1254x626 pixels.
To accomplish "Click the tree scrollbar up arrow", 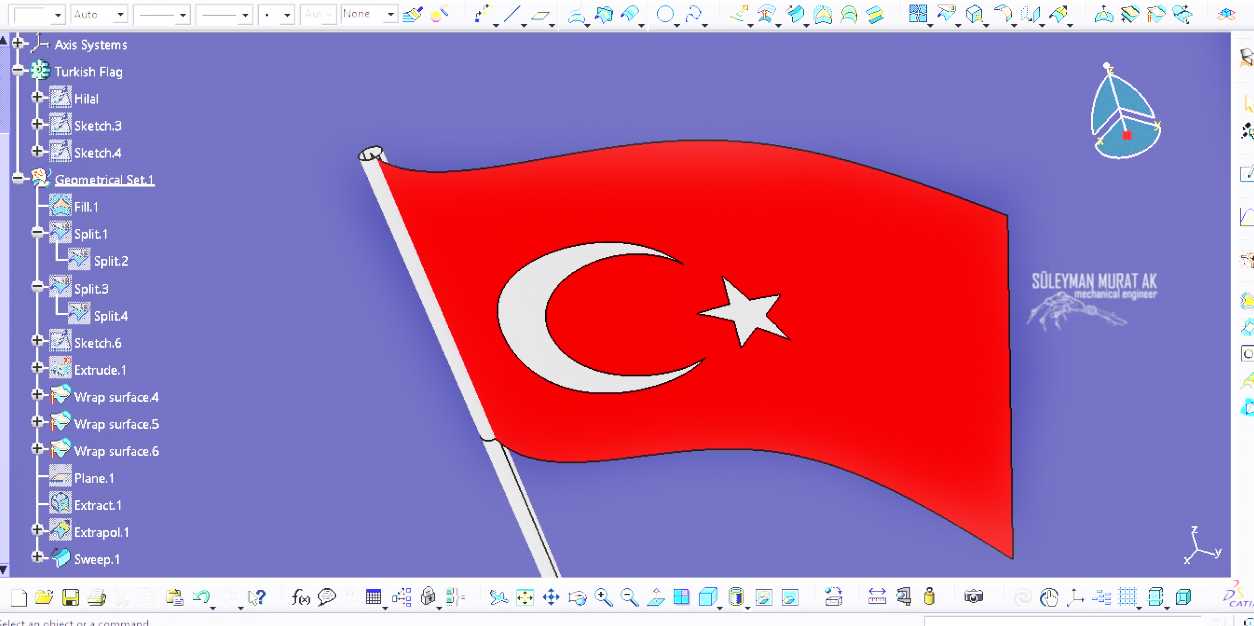I will [x=4, y=40].
